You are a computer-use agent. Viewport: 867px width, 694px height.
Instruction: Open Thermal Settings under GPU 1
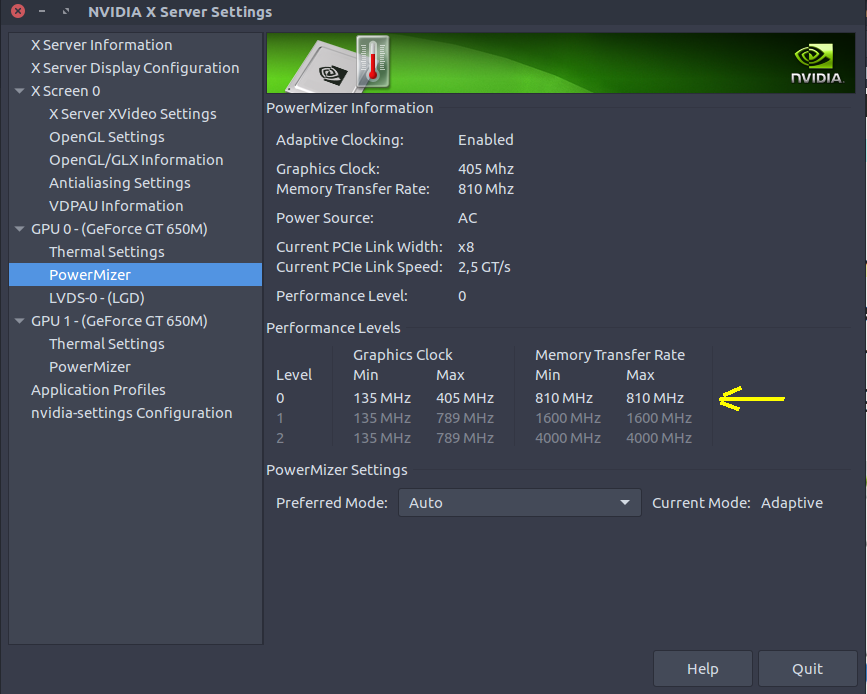(107, 344)
